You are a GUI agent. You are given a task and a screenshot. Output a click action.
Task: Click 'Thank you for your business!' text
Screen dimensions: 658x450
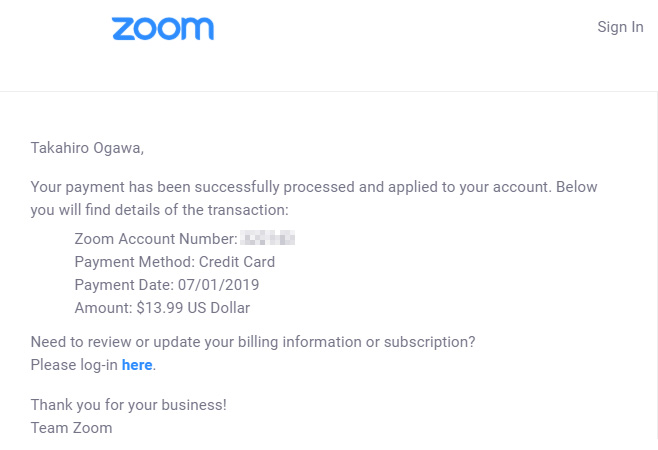point(129,405)
